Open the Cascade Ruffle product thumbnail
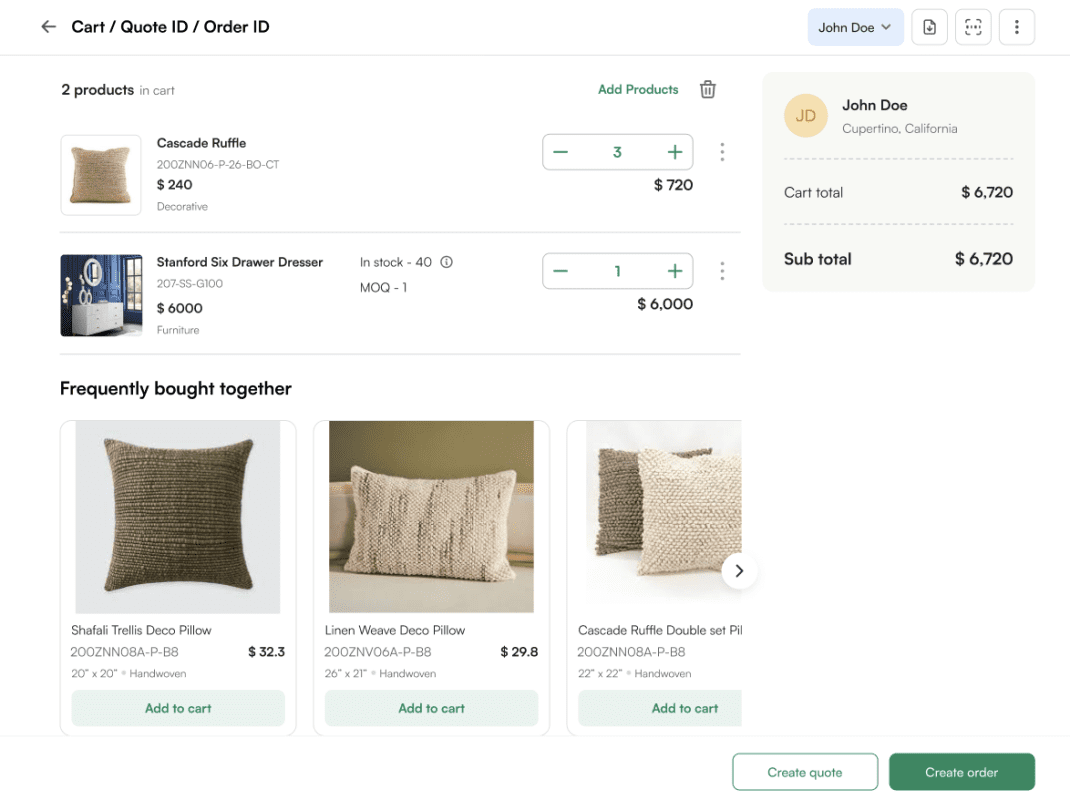This screenshot has height=800, width=1070. tap(101, 175)
